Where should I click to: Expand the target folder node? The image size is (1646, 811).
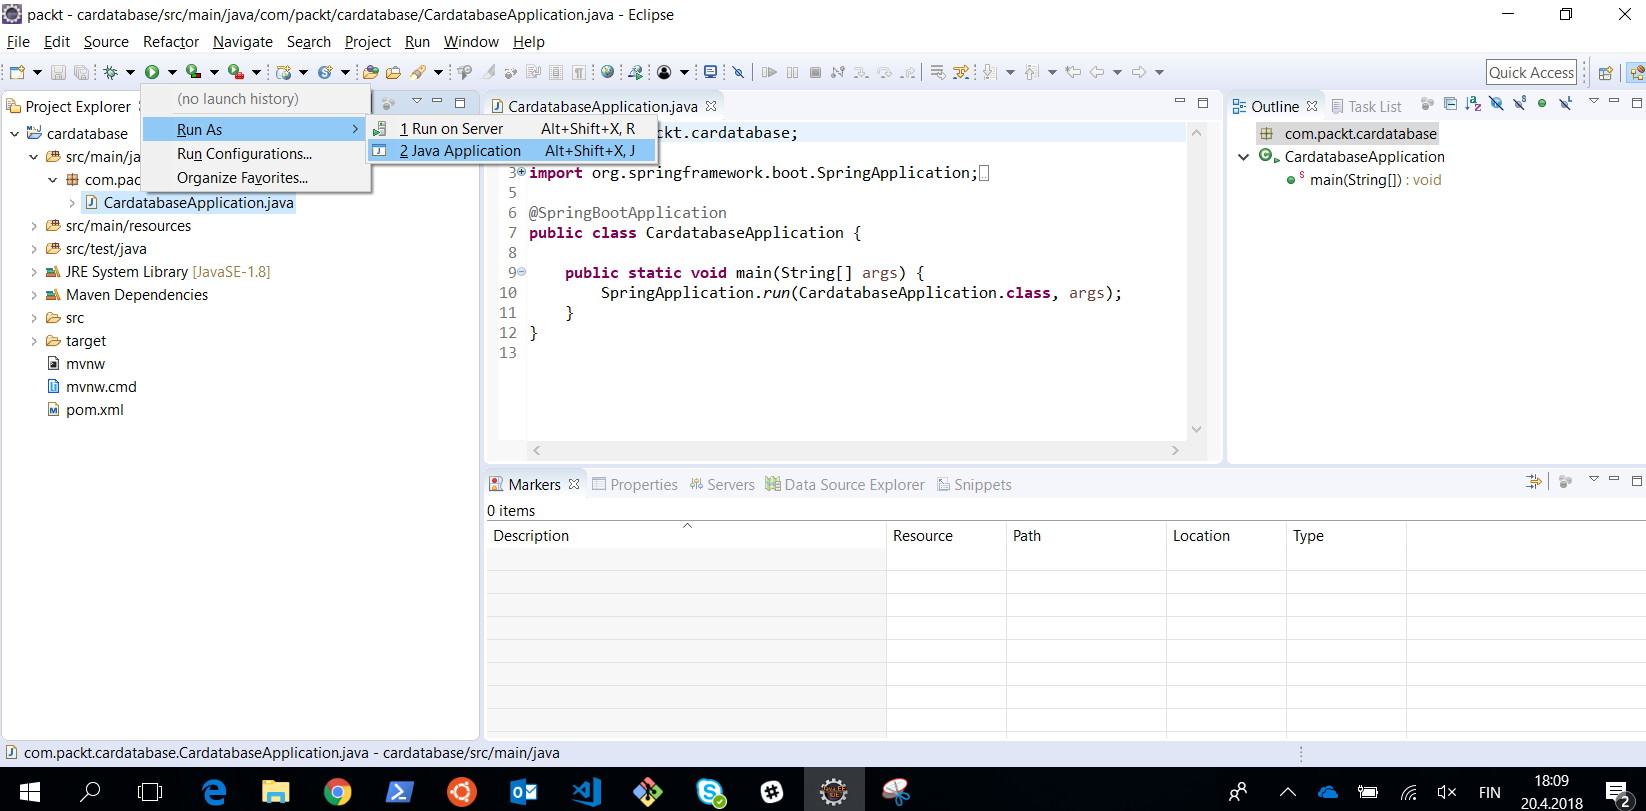33,341
